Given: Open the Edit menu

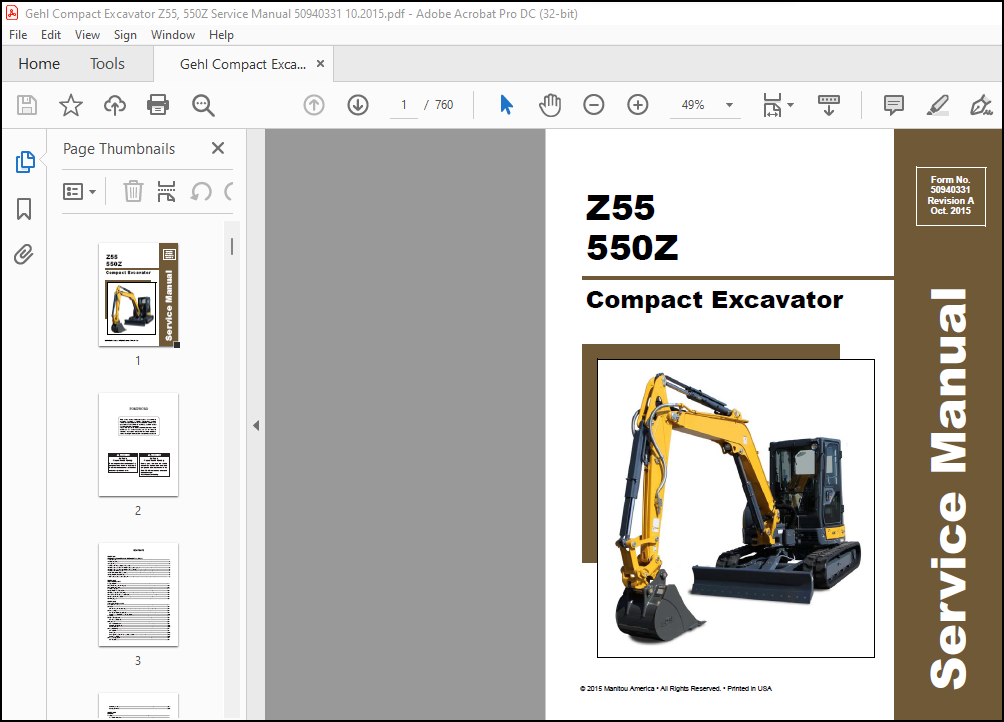Looking at the screenshot, I should tap(51, 35).
